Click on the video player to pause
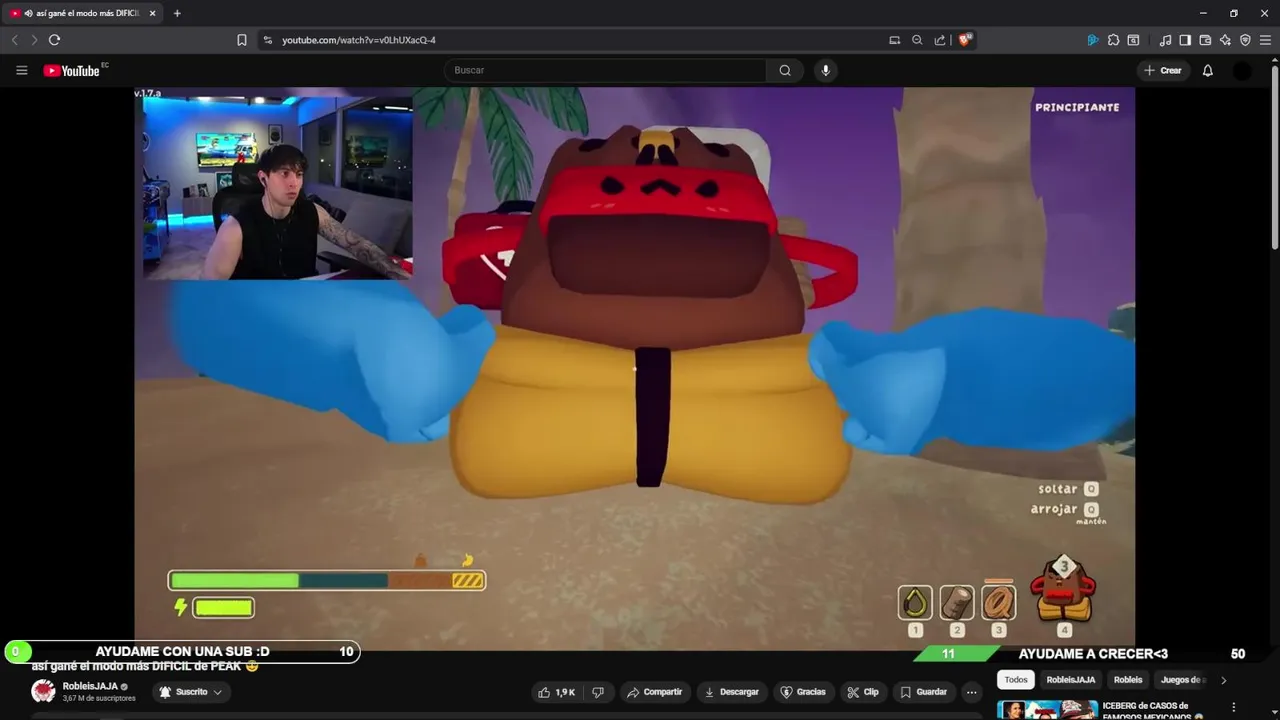The width and height of the screenshot is (1280, 720). click(635, 370)
